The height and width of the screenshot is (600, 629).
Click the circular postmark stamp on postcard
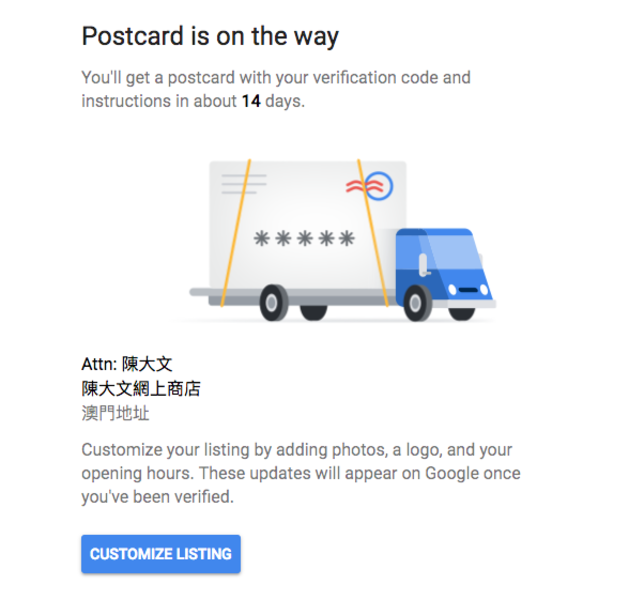point(379,186)
